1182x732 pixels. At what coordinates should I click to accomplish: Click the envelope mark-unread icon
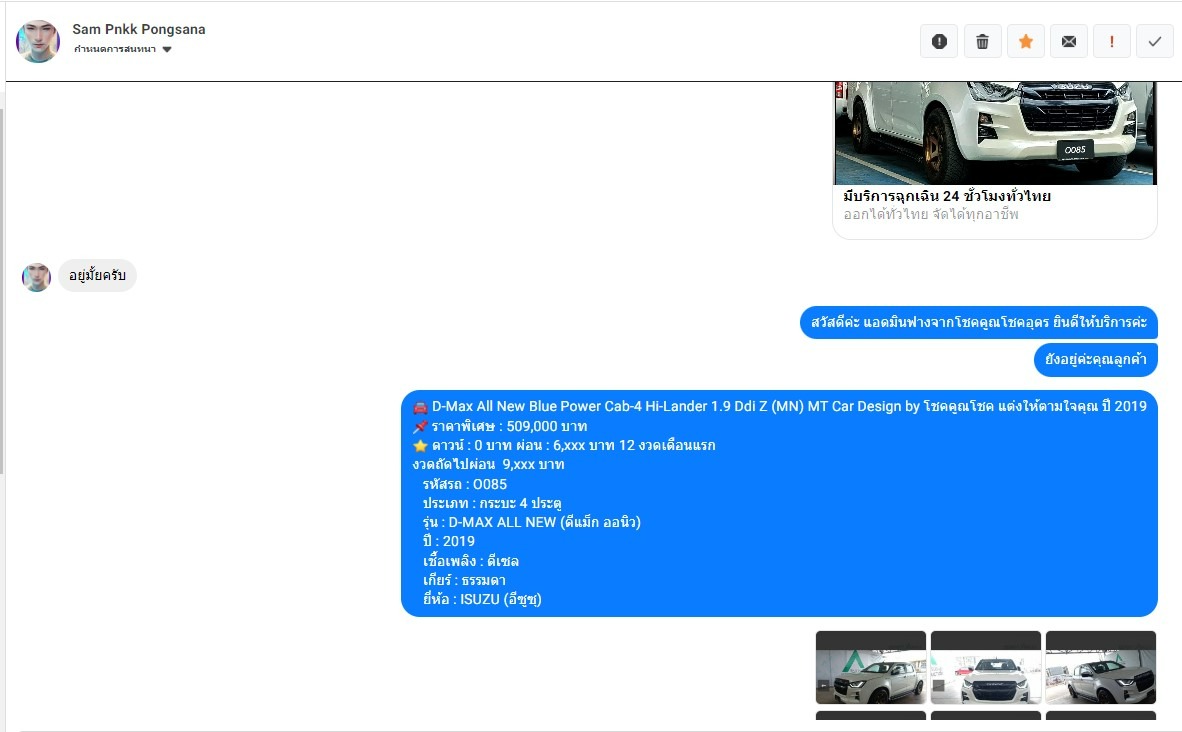(1069, 41)
